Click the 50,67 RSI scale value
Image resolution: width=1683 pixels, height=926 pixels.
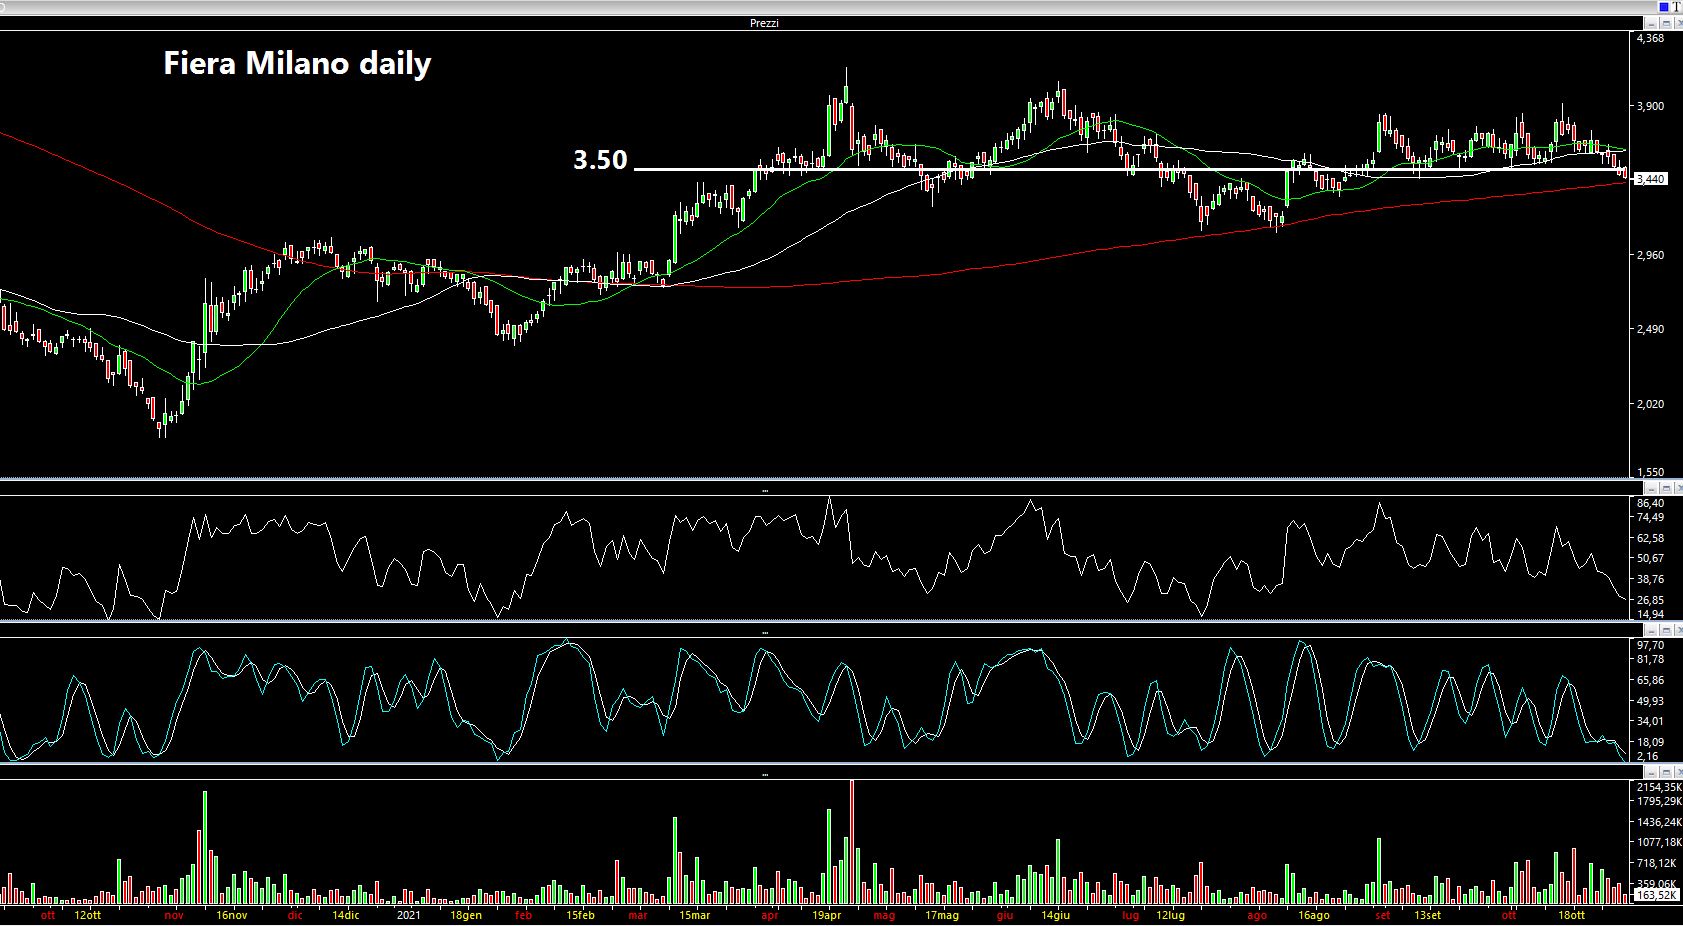pos(1650,558)
